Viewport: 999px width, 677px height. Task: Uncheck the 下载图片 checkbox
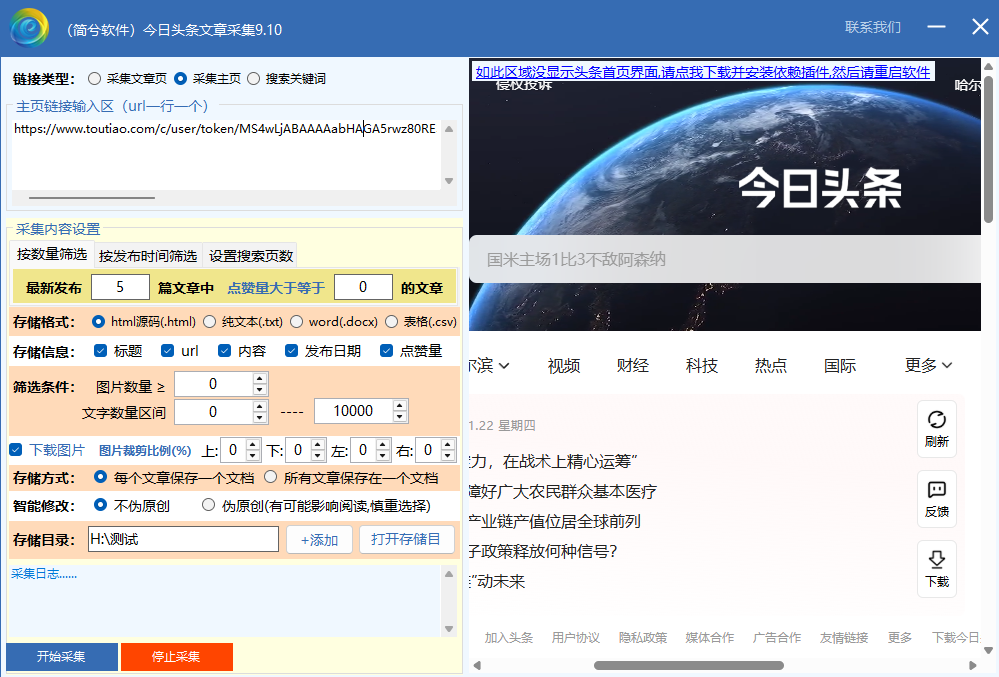[x=16, y=450]
